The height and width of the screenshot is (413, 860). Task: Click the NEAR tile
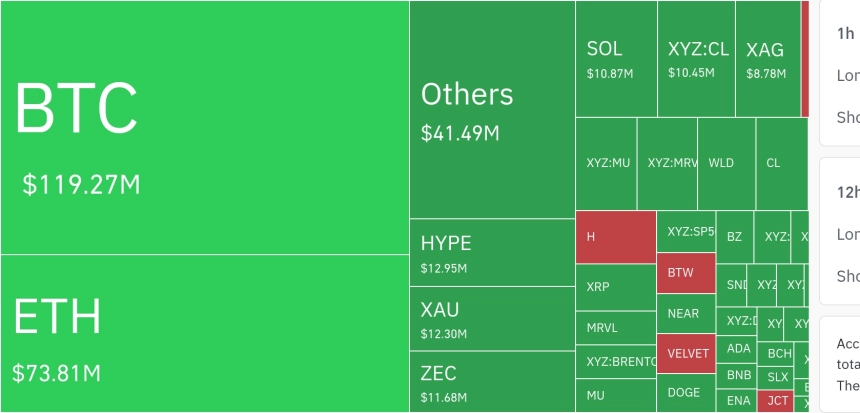point(686,313)
